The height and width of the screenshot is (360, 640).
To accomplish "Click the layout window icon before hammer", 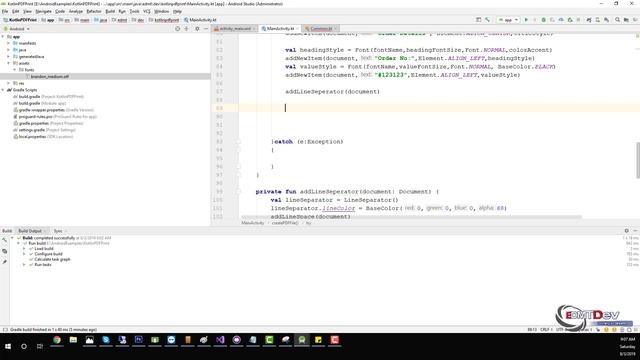I will click(x=478, y=20).
